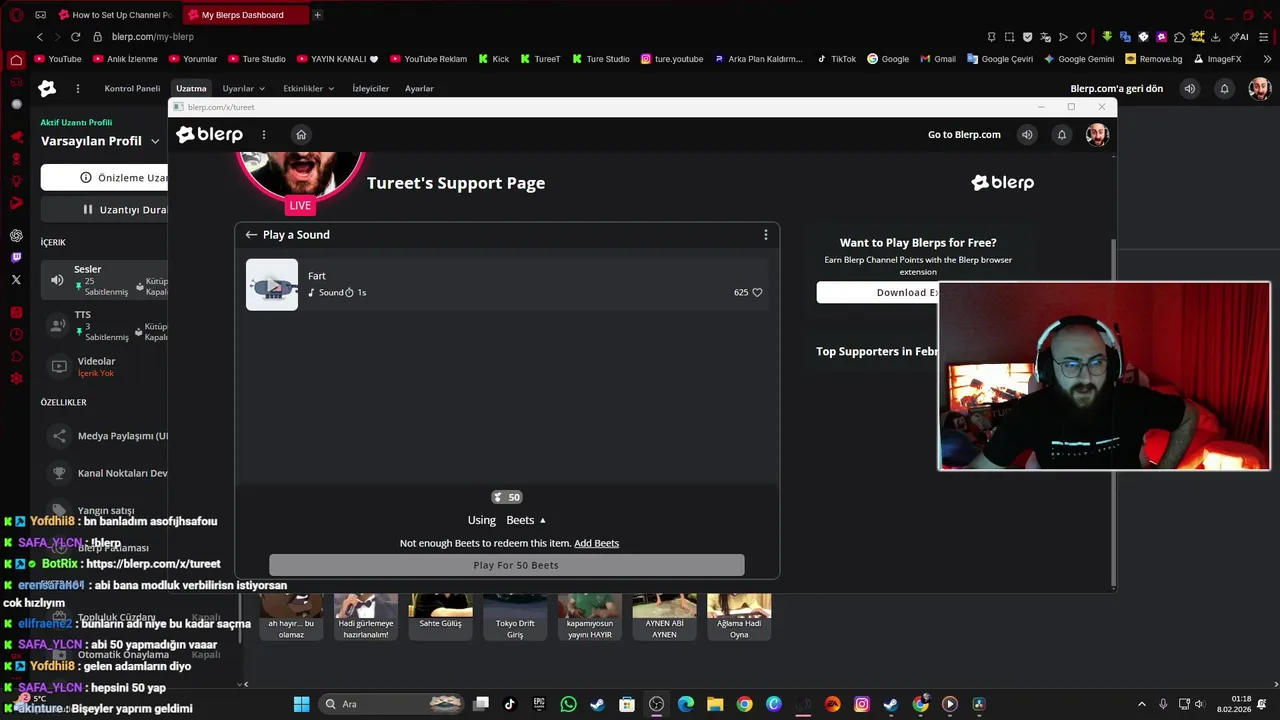Select TTS in the content sidebar

point(104,326)
